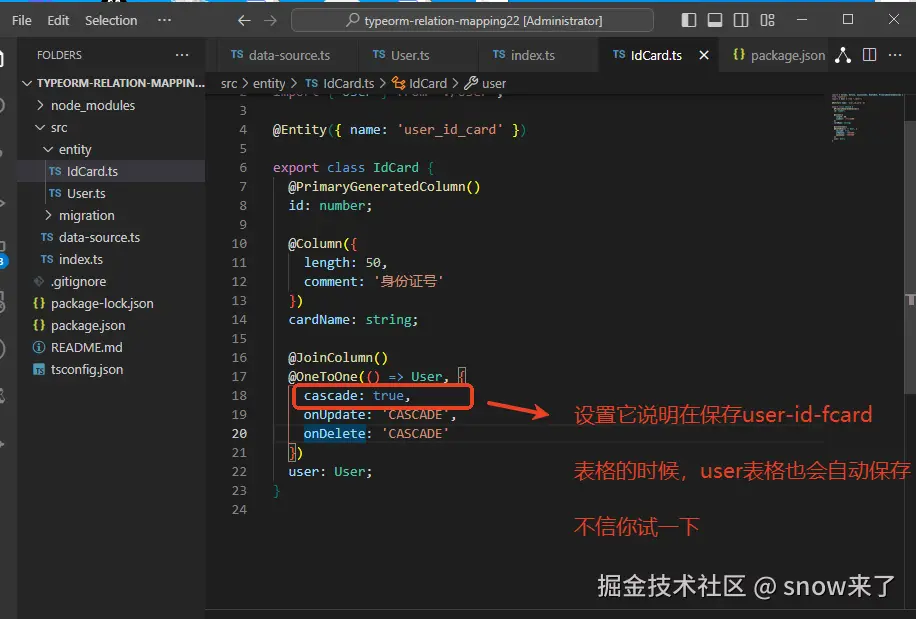Click the cascade: true code line

coord(357,395)
